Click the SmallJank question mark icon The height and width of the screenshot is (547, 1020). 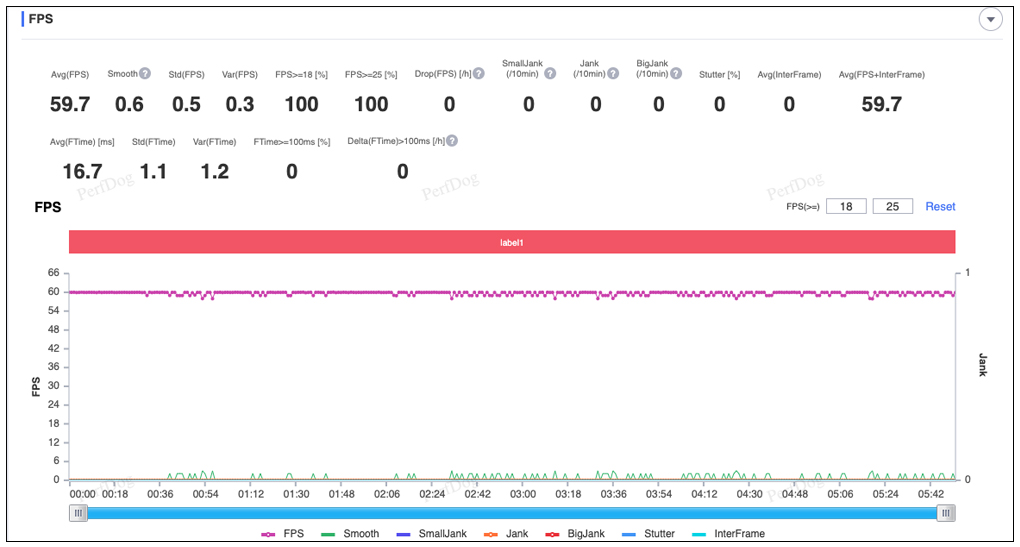550,74
